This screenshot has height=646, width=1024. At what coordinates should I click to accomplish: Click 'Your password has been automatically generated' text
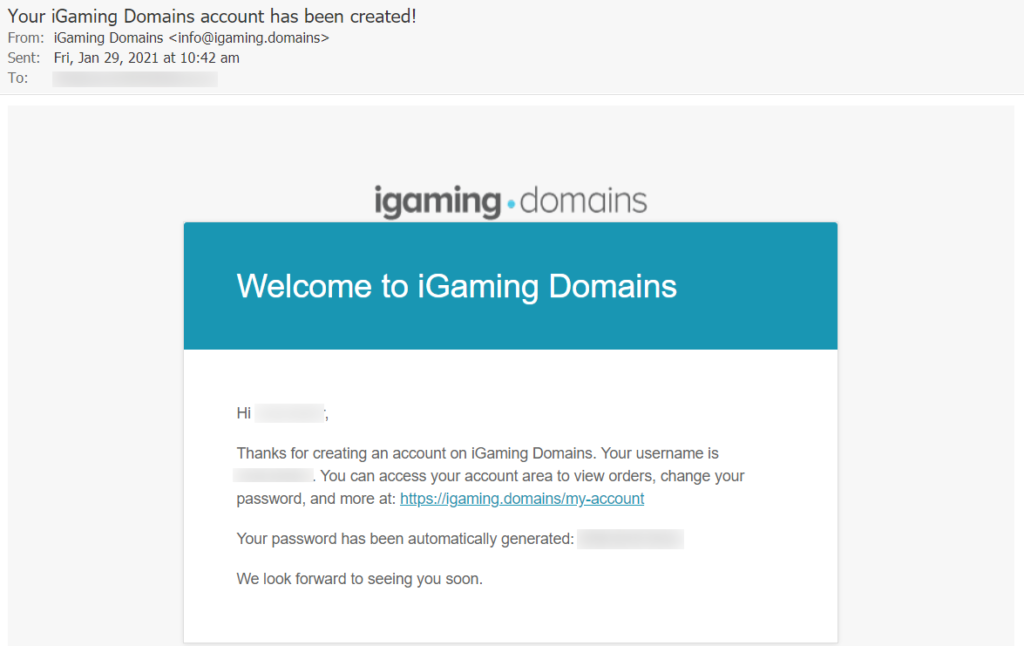tap(405, 540)
